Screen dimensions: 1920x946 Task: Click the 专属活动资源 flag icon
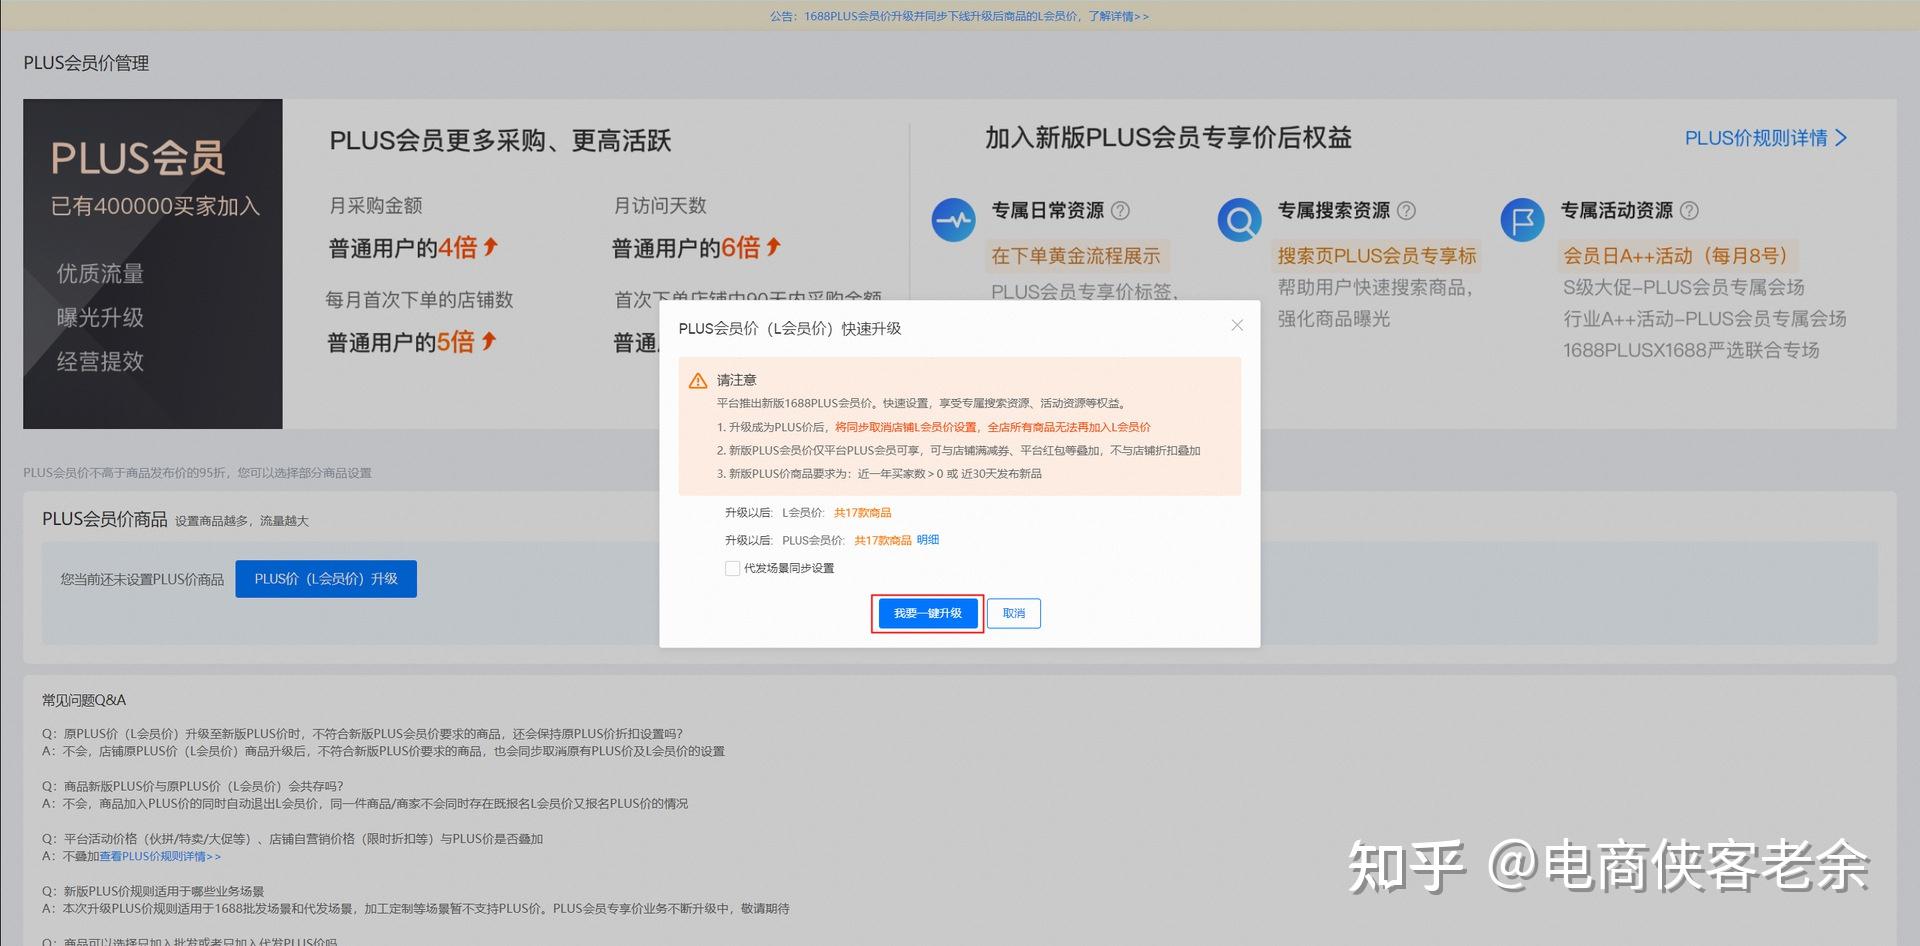[1522, 219]
